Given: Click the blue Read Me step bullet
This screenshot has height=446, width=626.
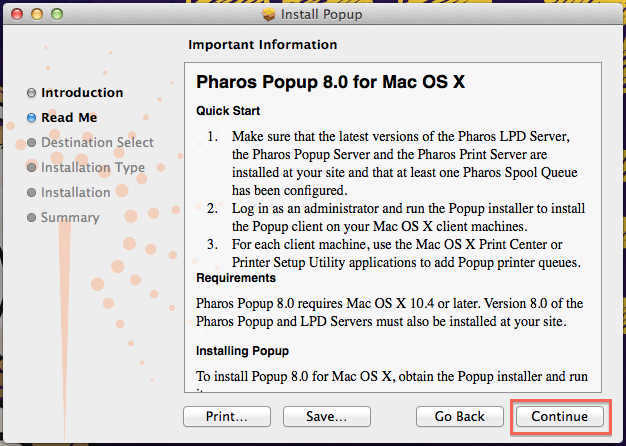Looking at the screenshot, I should [x=31, y=118].
